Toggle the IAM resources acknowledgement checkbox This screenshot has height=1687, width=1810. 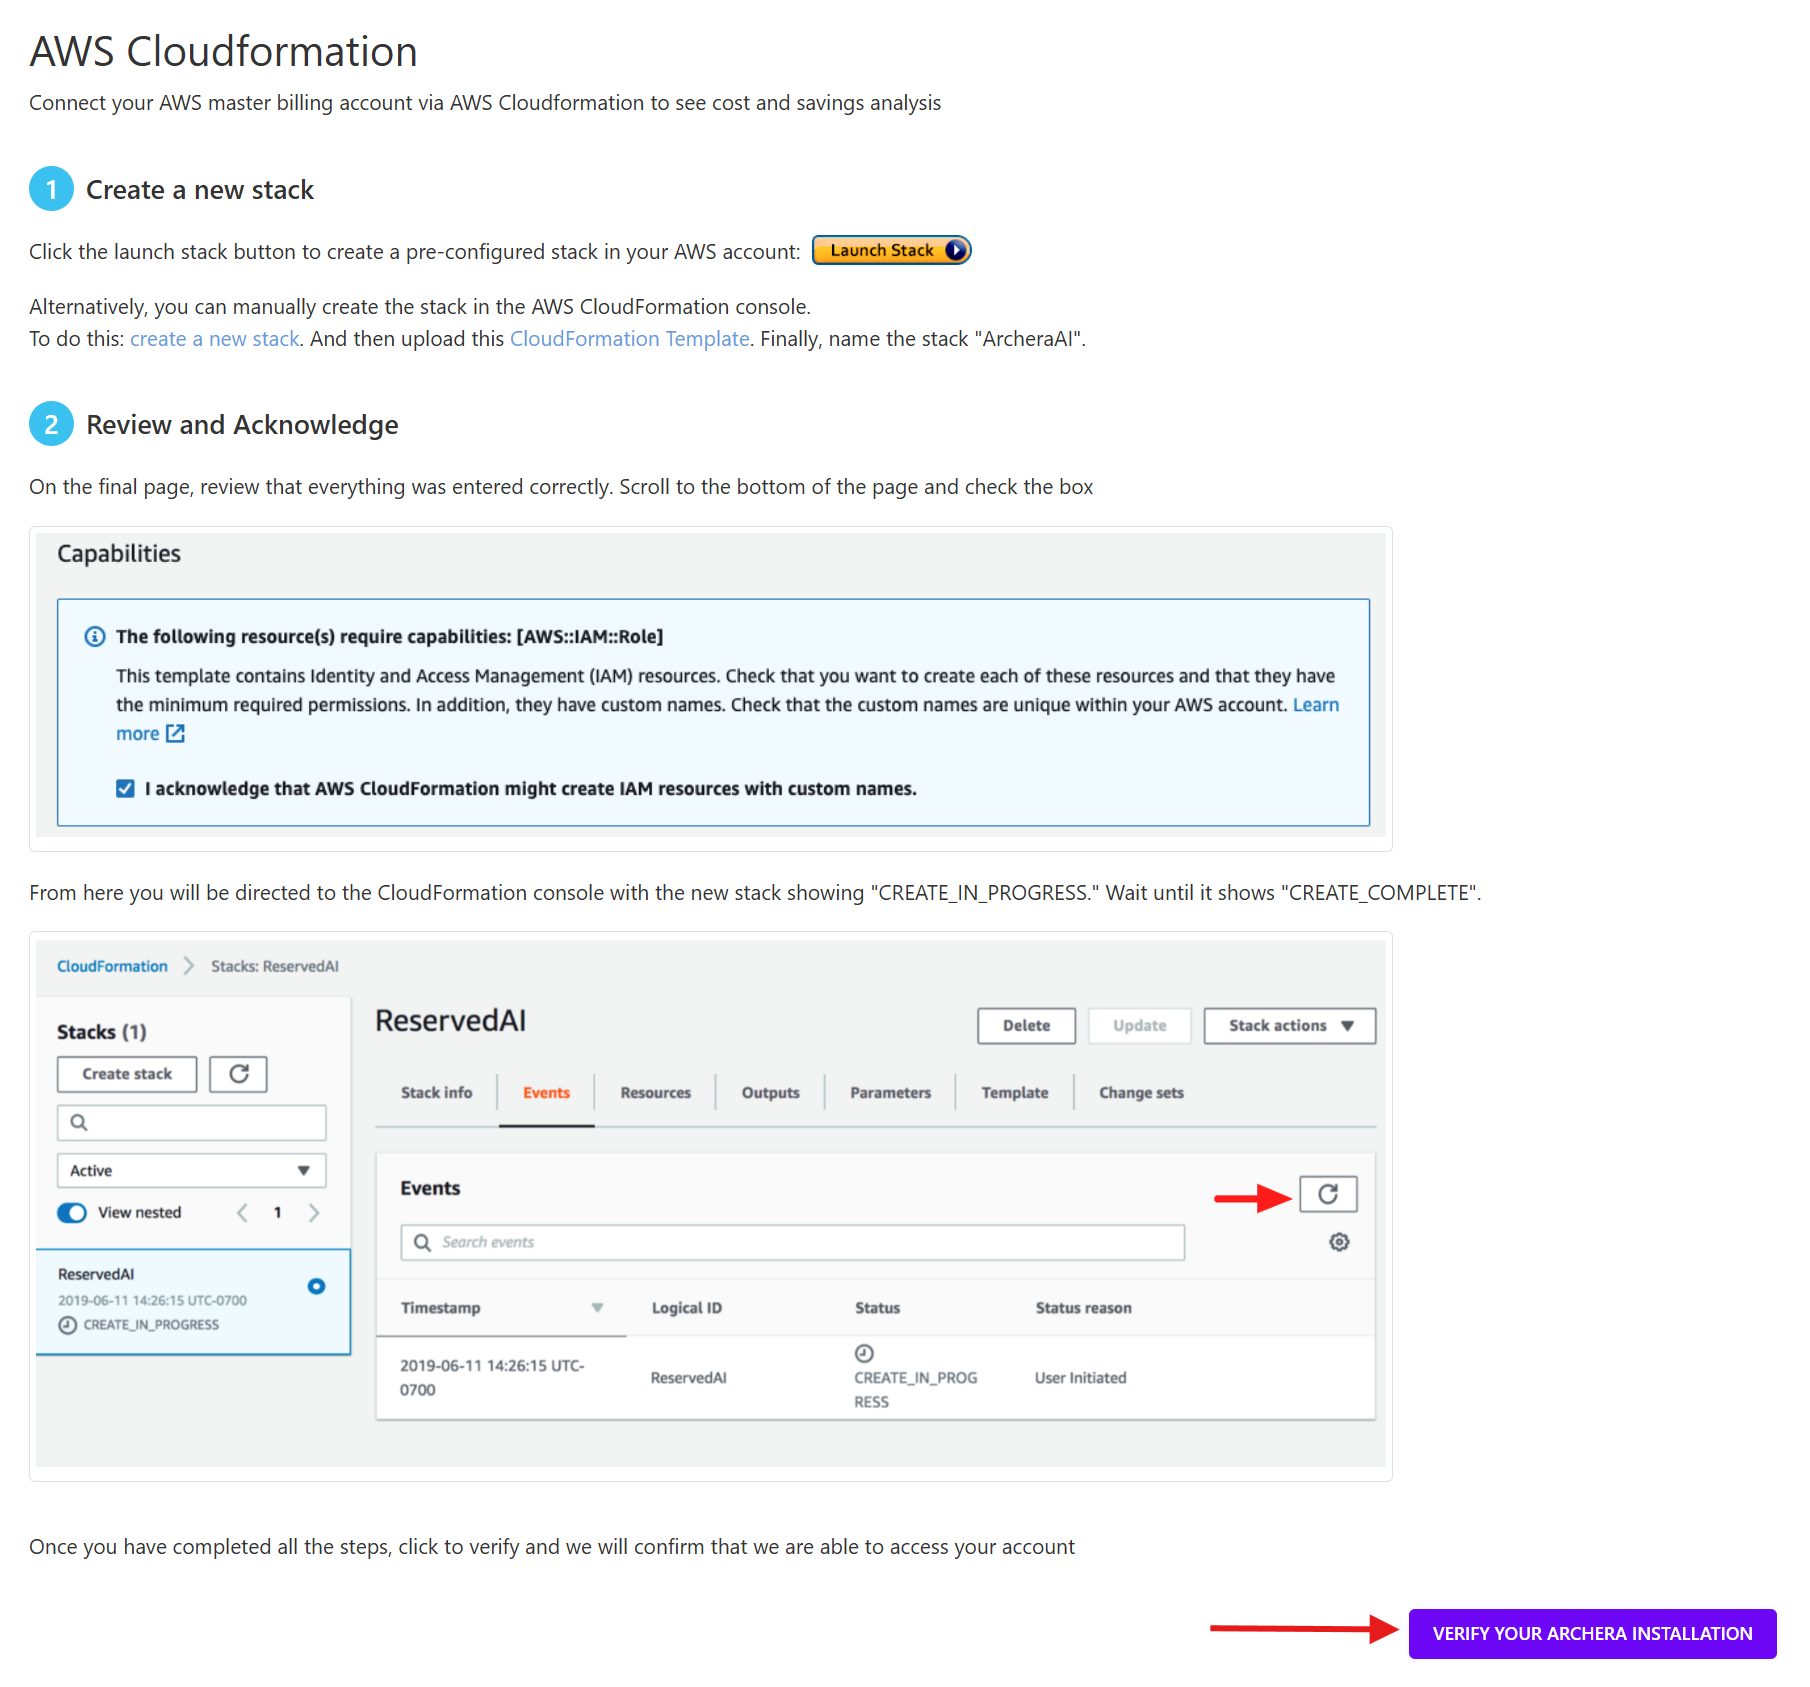[x=125, y=789]
